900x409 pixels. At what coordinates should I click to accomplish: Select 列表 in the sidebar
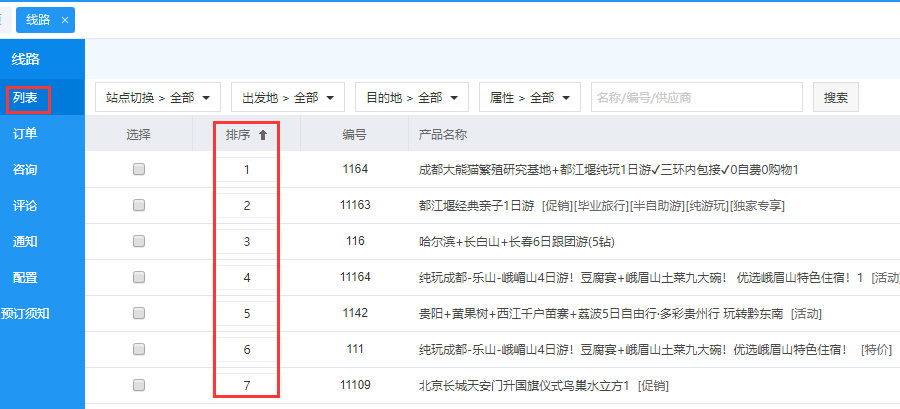25,98
